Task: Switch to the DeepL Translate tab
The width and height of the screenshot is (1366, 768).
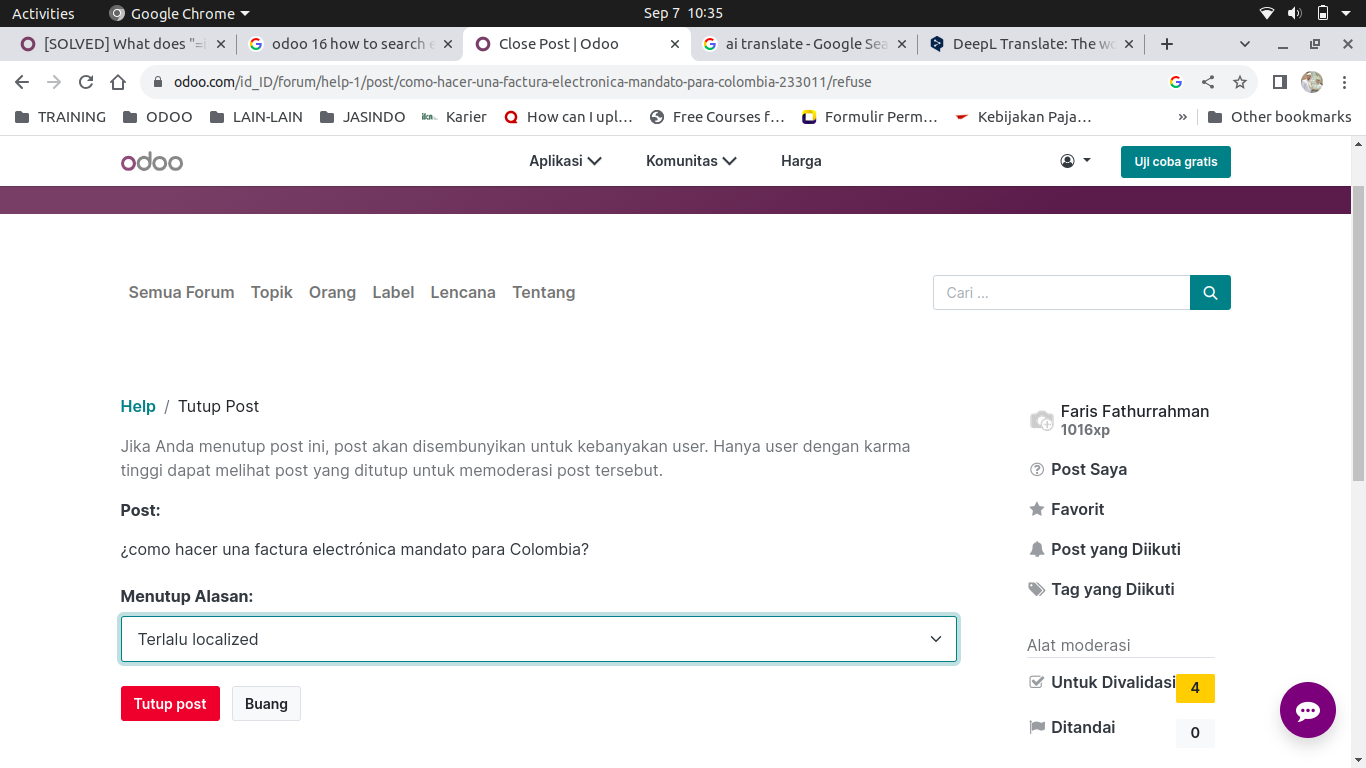Action: click(x=1030, y=44)
